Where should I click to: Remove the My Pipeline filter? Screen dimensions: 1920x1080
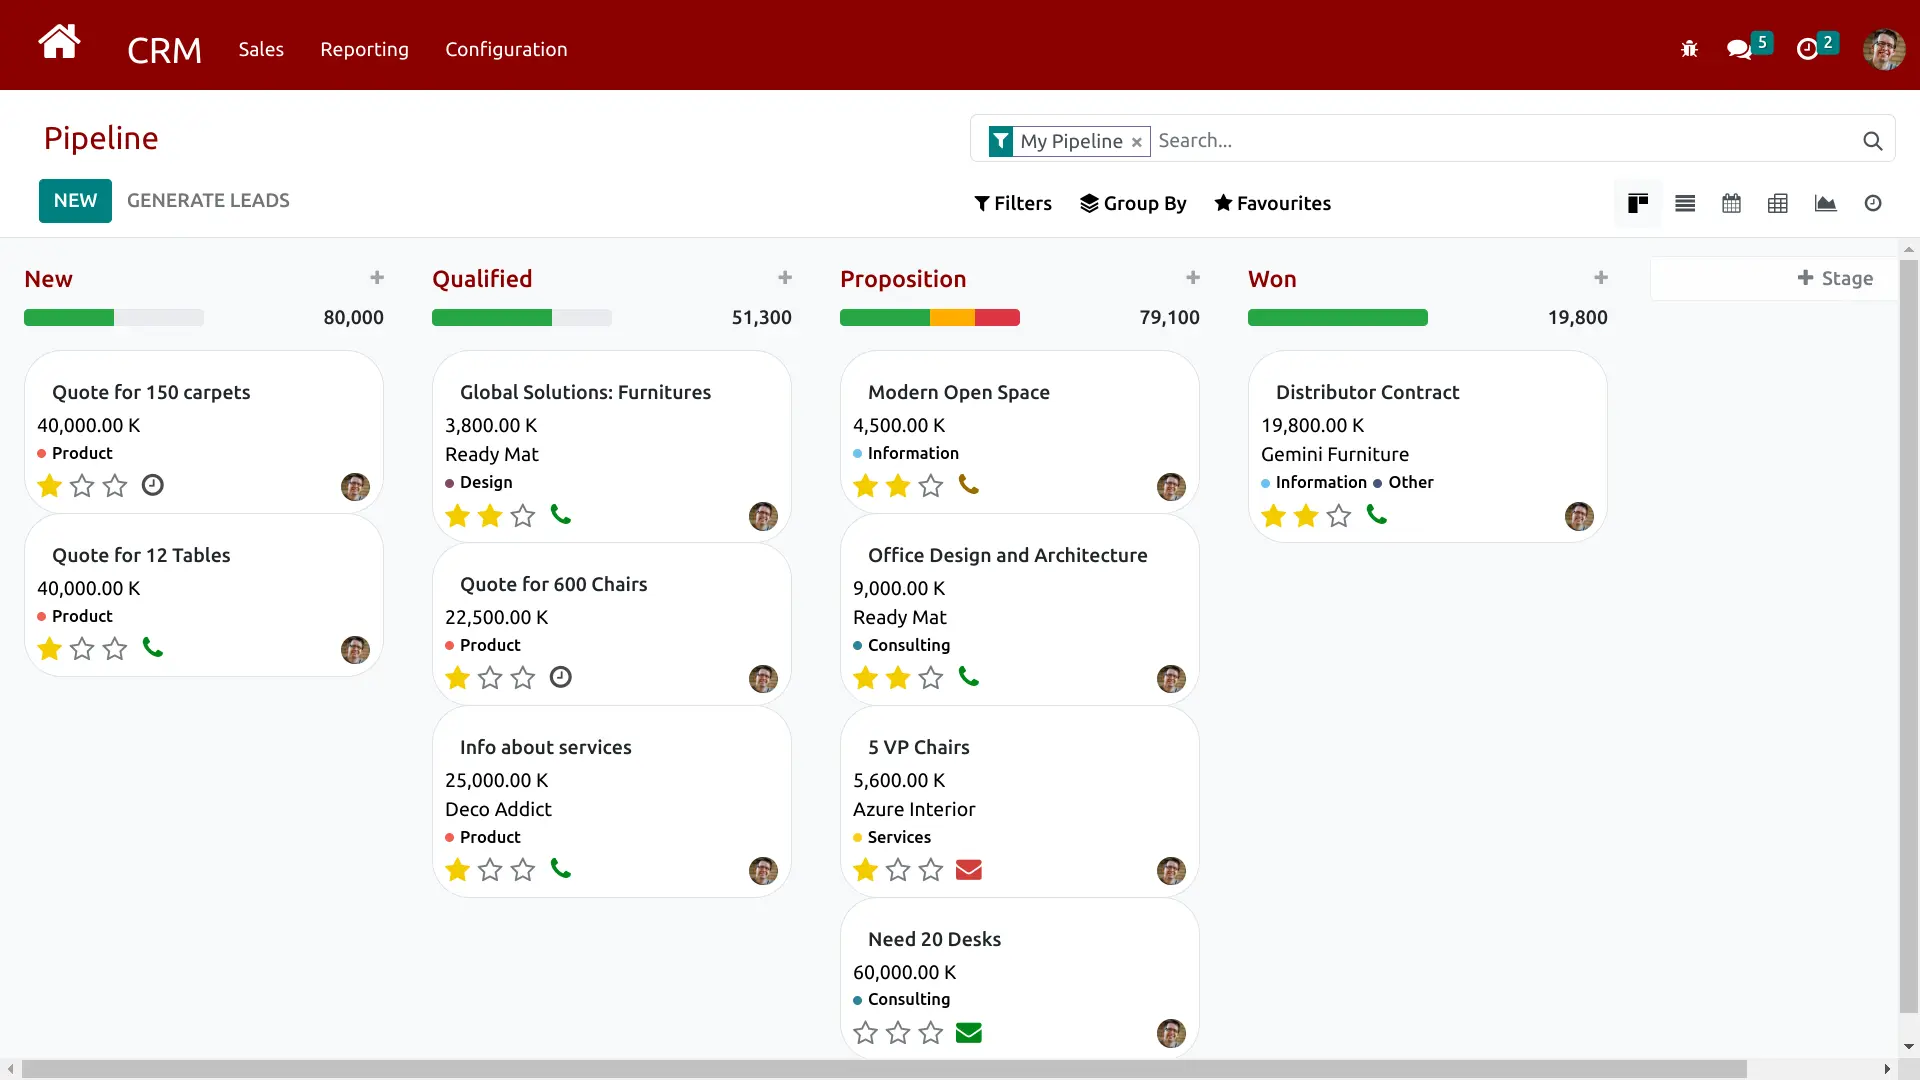tap(1136, 142)
